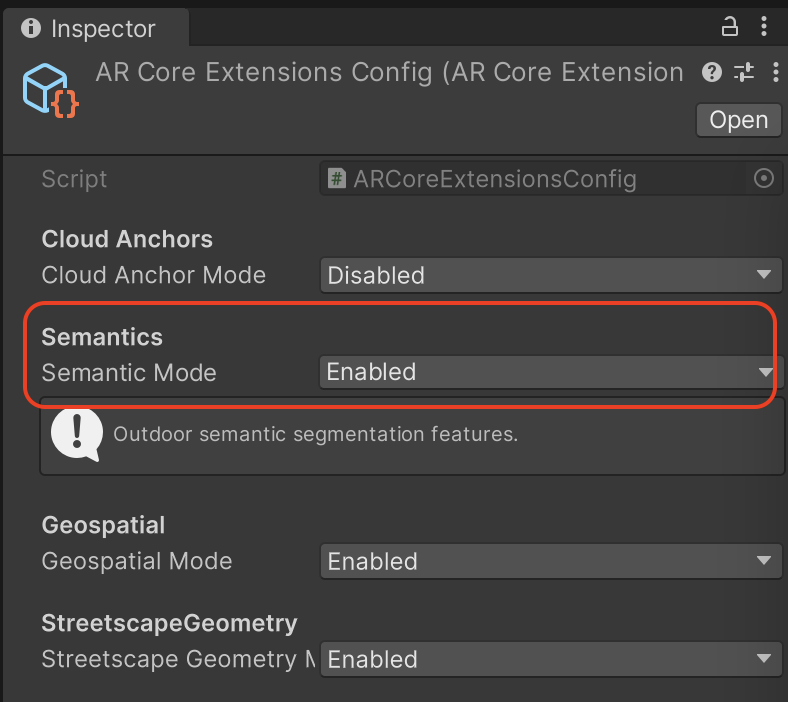Open the Geospatial Mode dropdown
The width and height of the screenshot is (788, 702).
(x=550, y=561)
